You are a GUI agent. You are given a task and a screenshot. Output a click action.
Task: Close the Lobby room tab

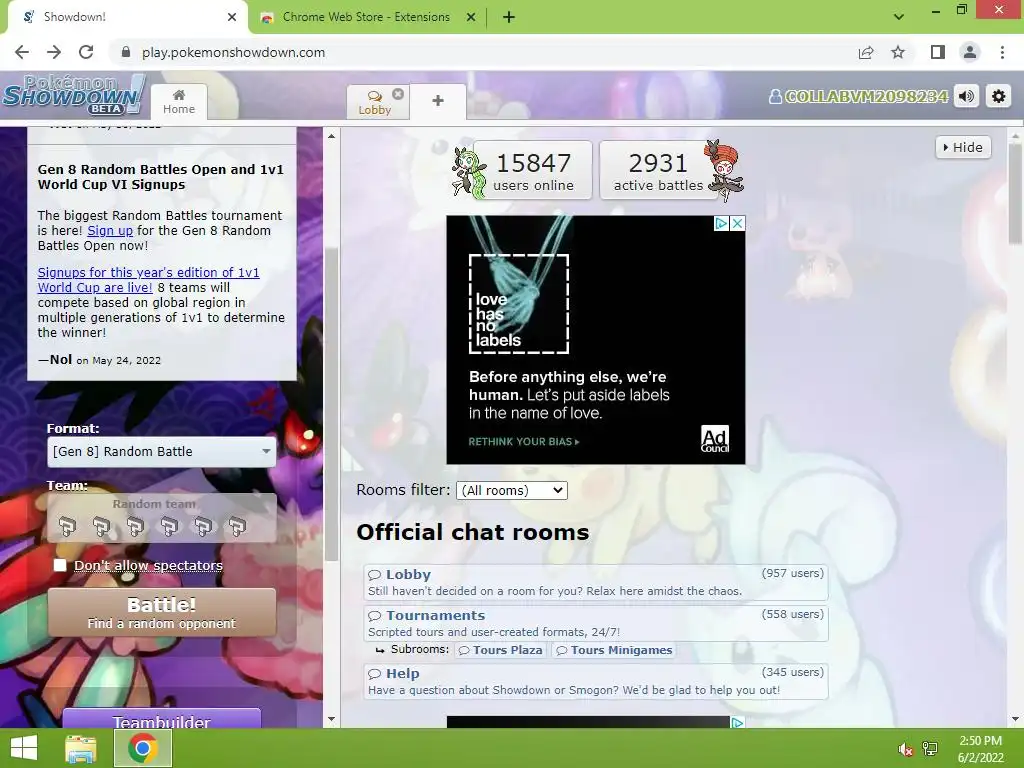pyautogui.click(x=398, y=93)
